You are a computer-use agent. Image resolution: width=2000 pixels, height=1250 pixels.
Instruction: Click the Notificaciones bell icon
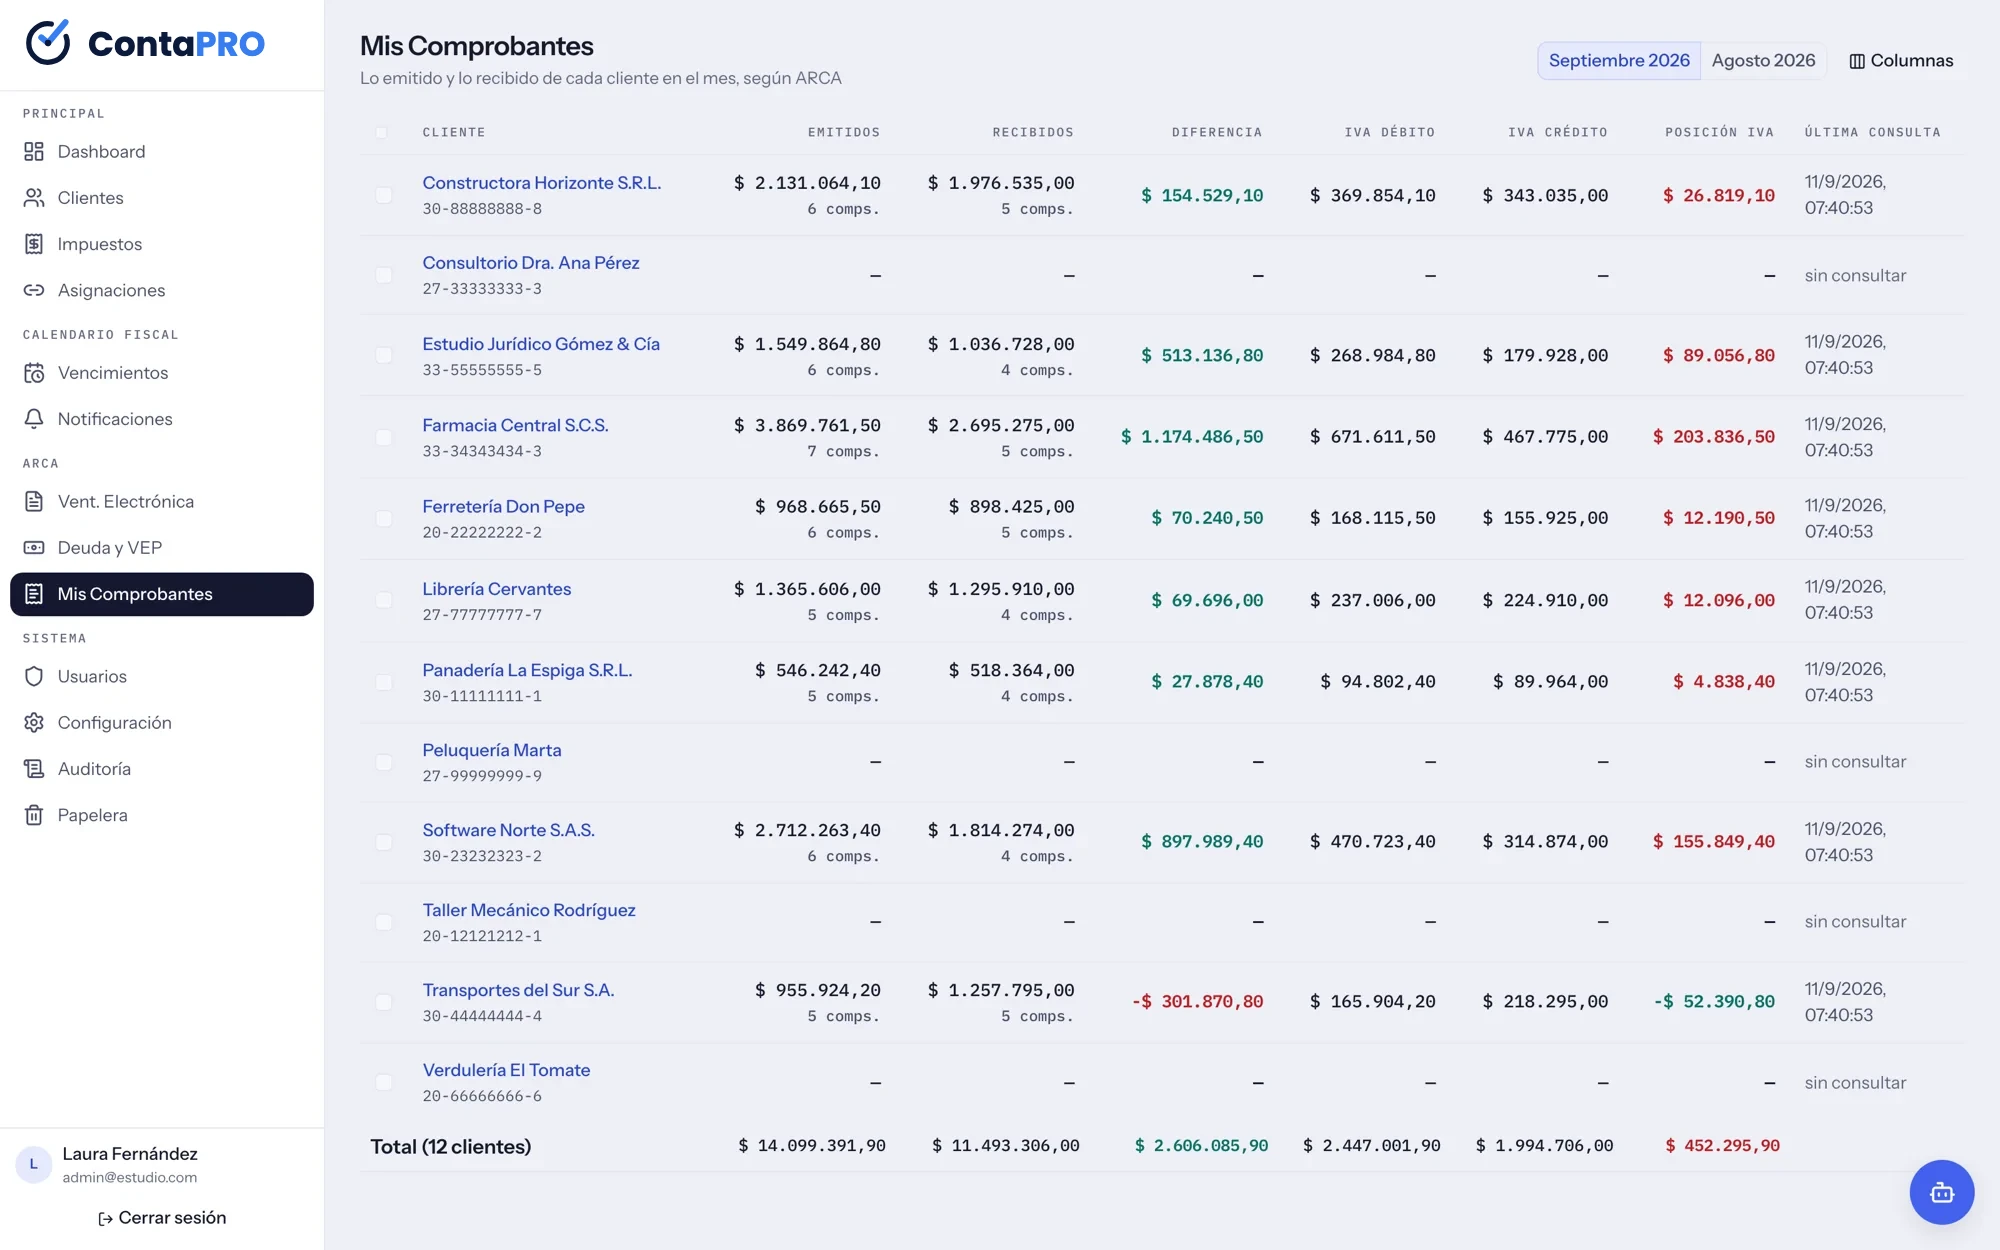tap(34, 419)
